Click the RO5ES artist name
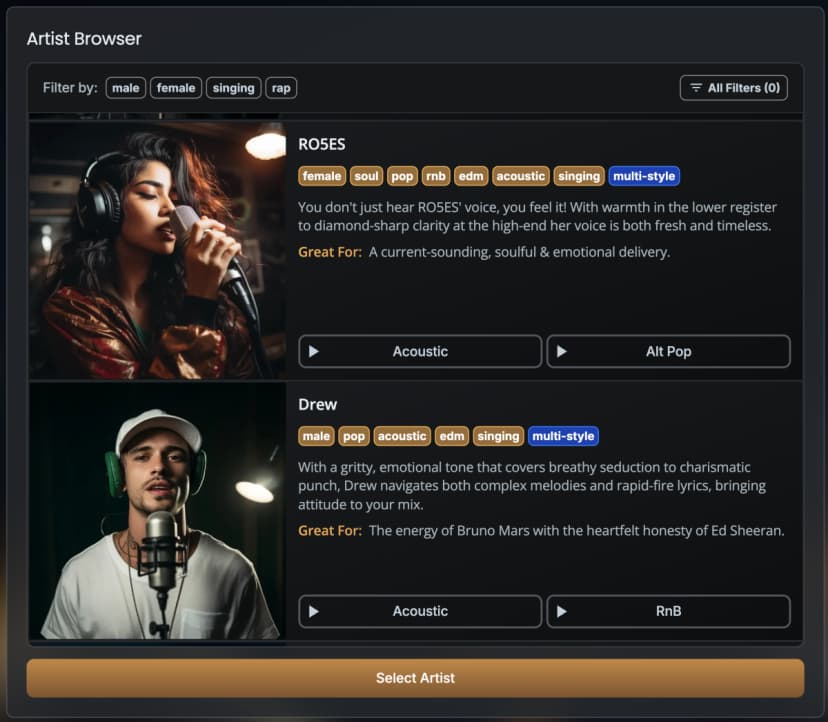The height and width of the screenshot is (722, 828). point(322,144)
